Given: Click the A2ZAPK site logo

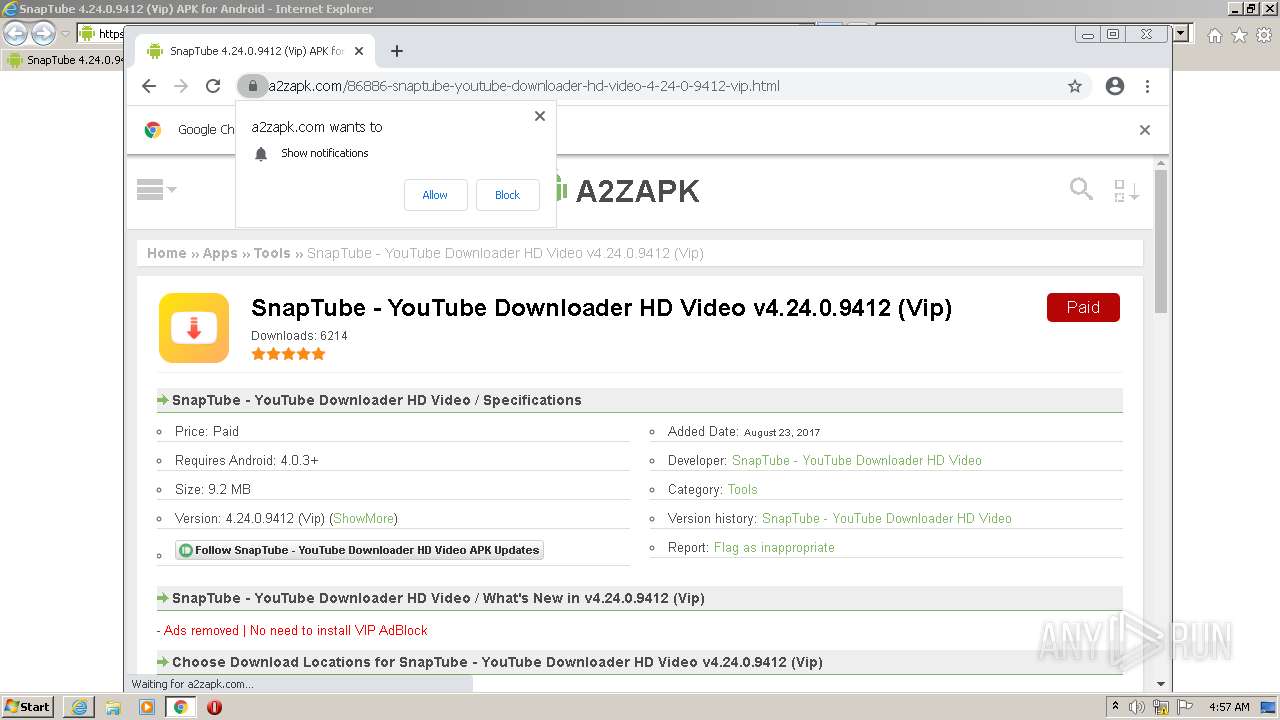Looking at the screenshot, I should click(628, 191).
